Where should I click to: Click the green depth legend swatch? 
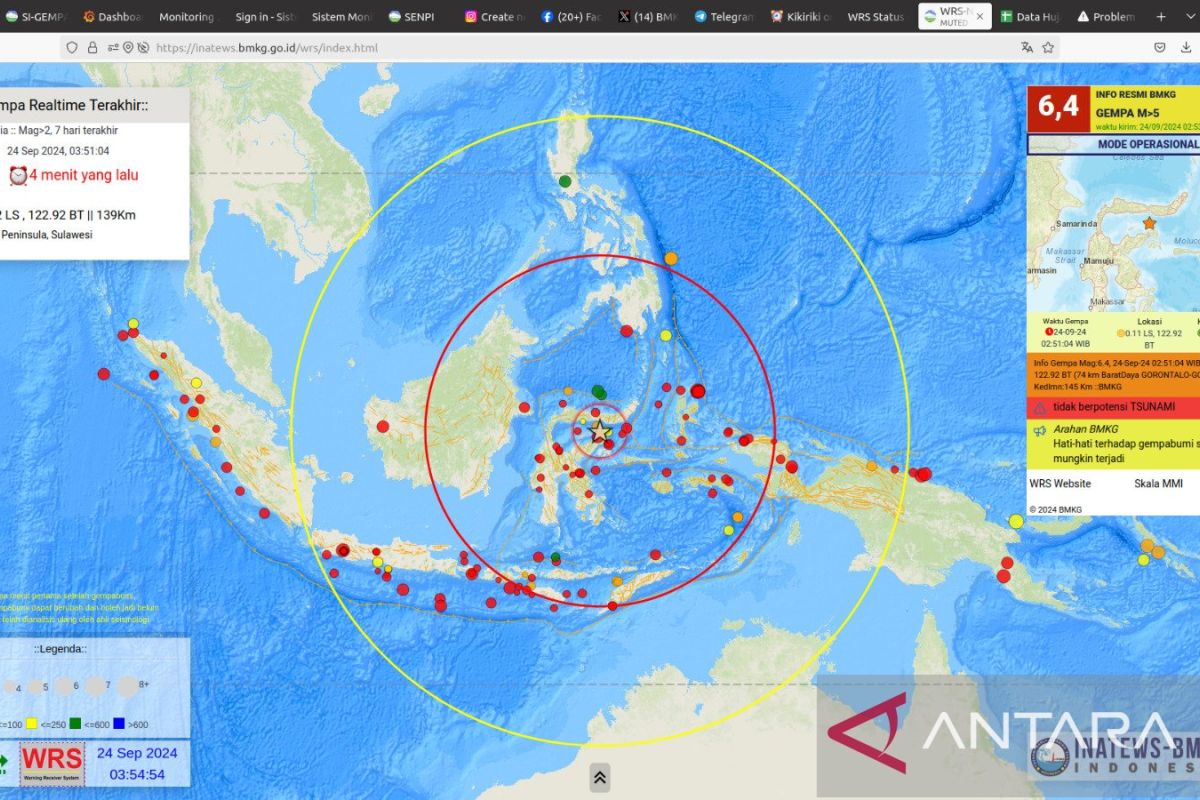point(75,724)
